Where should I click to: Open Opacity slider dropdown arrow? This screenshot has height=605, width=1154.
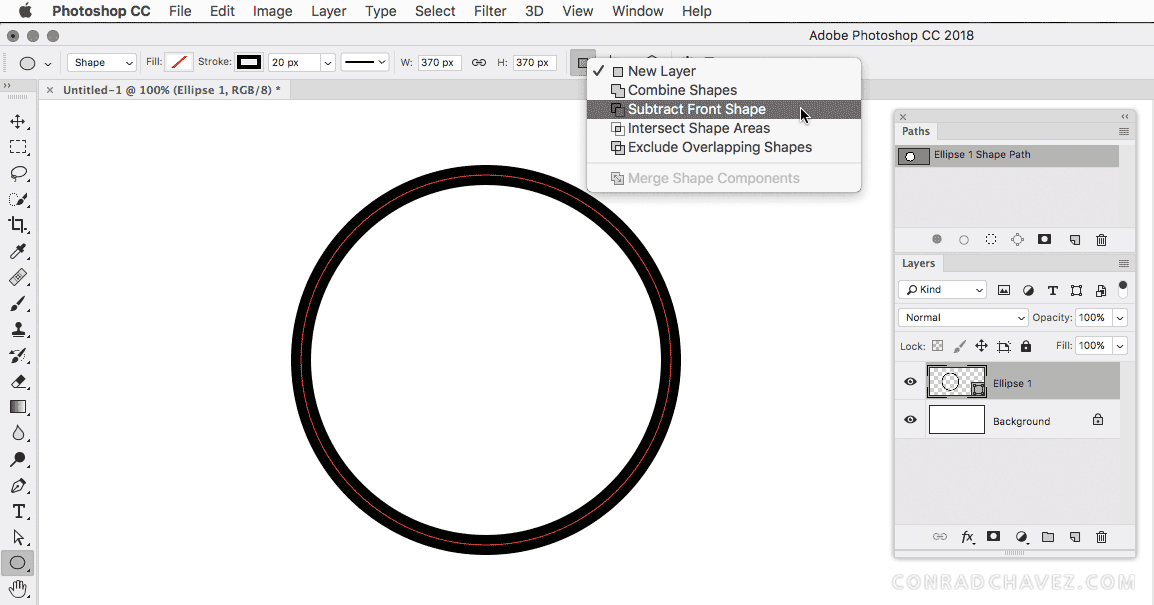(1120, 317)
